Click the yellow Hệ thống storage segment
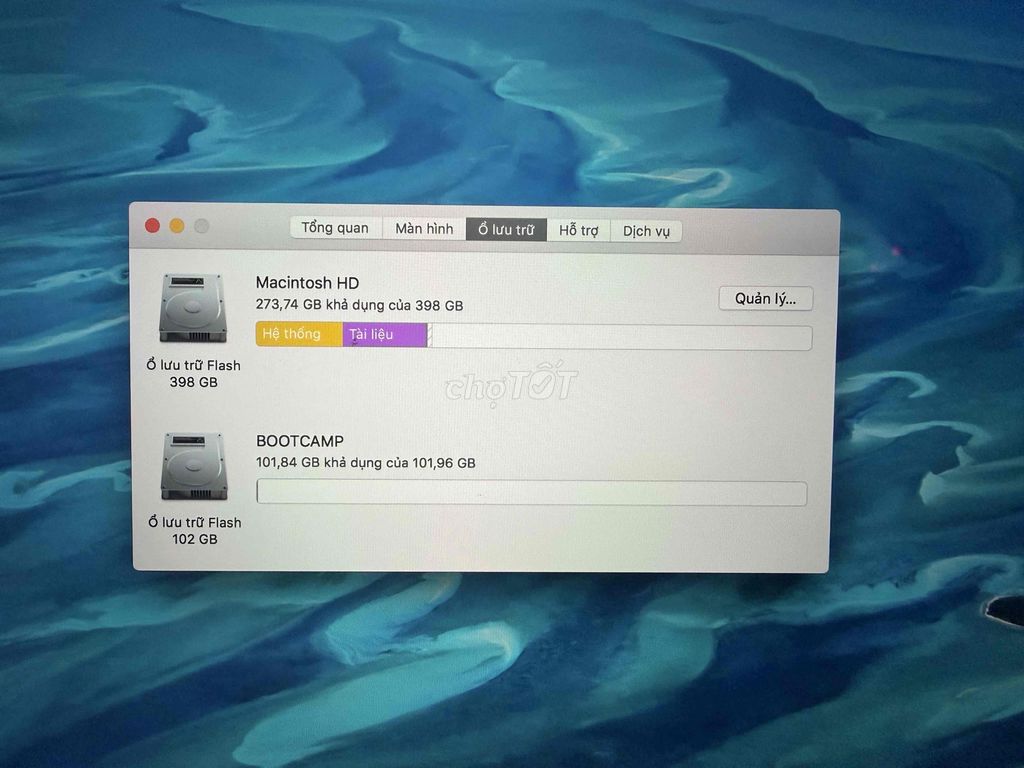The height and width of the screenshot is (768, 1024). point(298,334)
